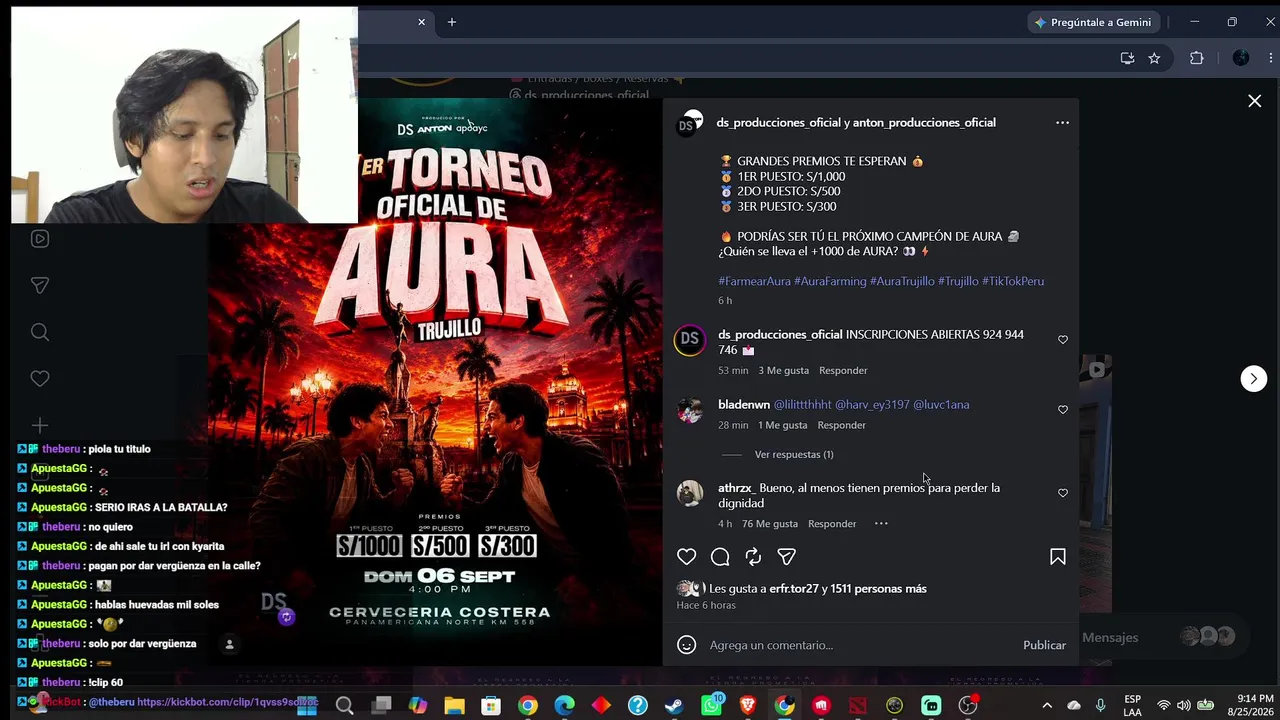Viewport: 1280px width, 720px height.
Task: Open the kickbot clip link in chat
Action: pos(228,702)
